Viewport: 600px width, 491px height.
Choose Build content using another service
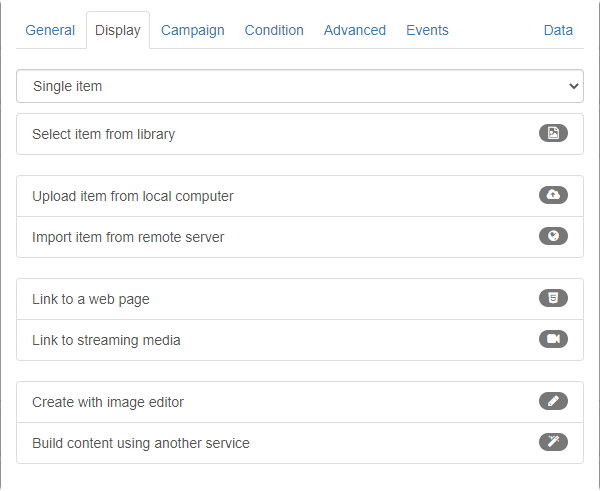(x=300, y=443)
